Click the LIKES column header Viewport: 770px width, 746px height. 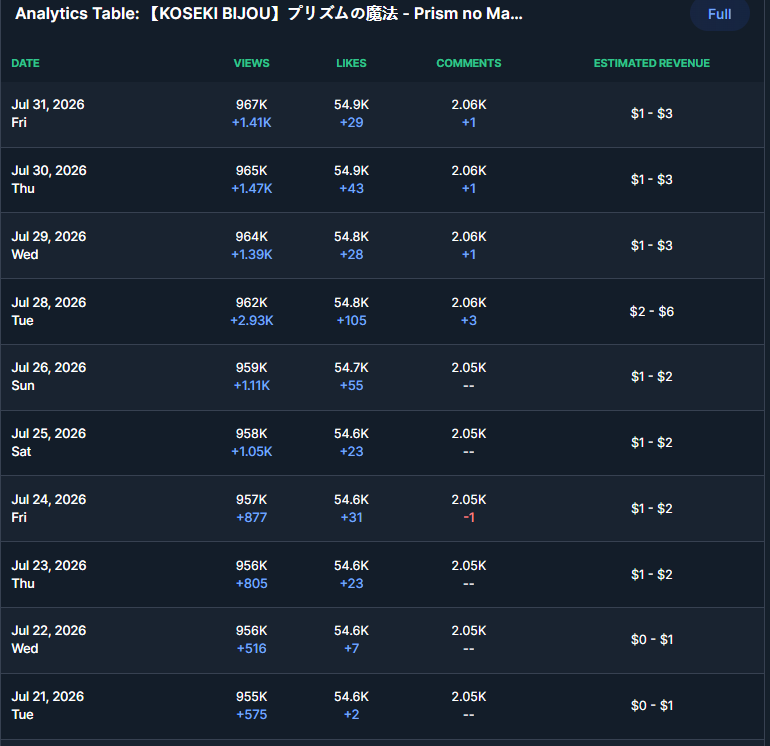coord(351,63)
